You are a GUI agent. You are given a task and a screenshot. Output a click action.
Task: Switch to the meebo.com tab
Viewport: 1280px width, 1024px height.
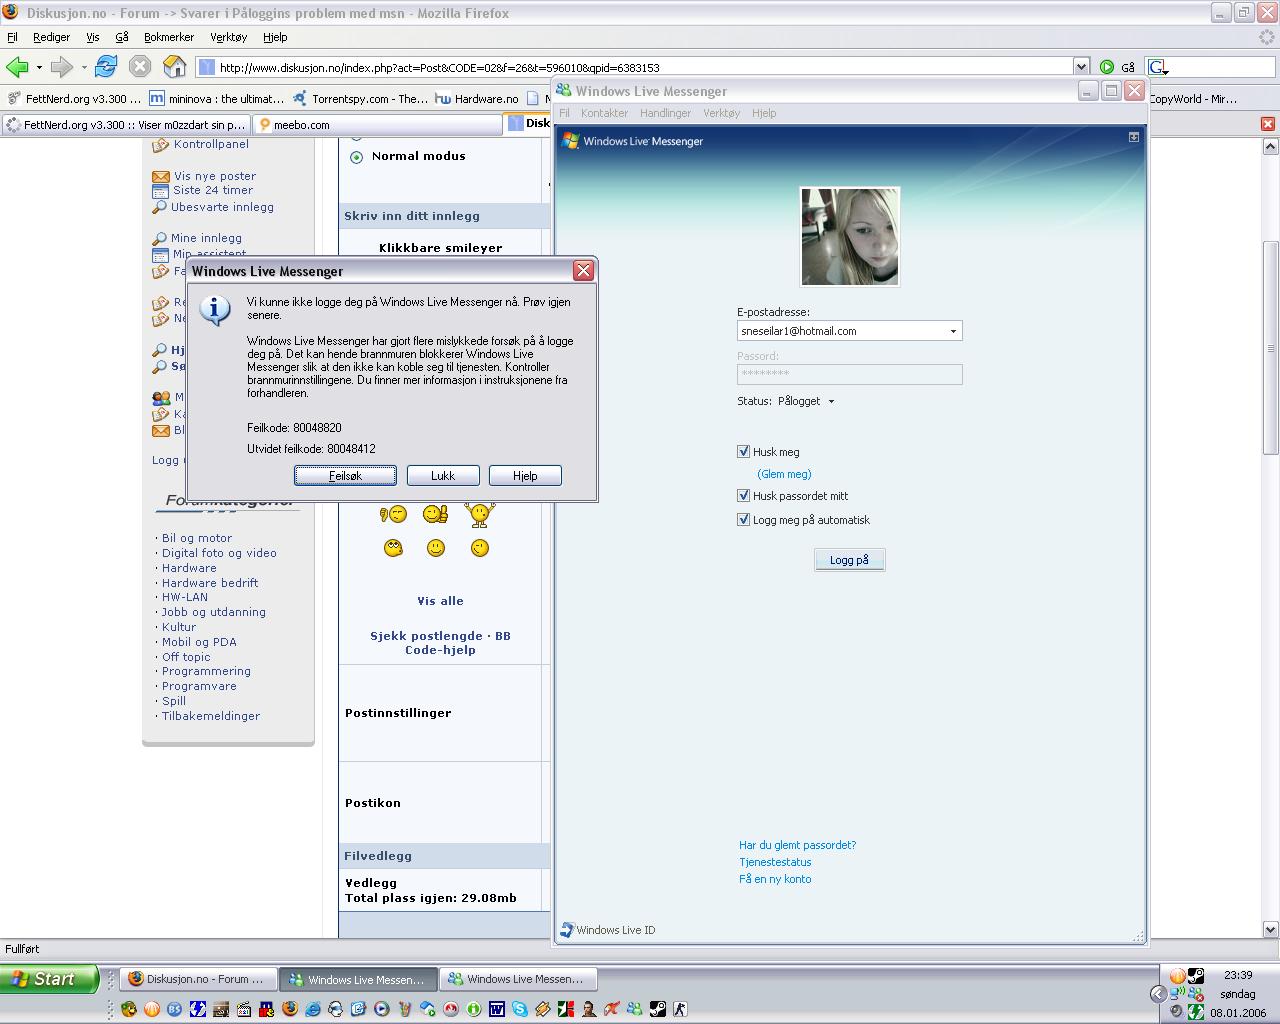click(376, 125)
